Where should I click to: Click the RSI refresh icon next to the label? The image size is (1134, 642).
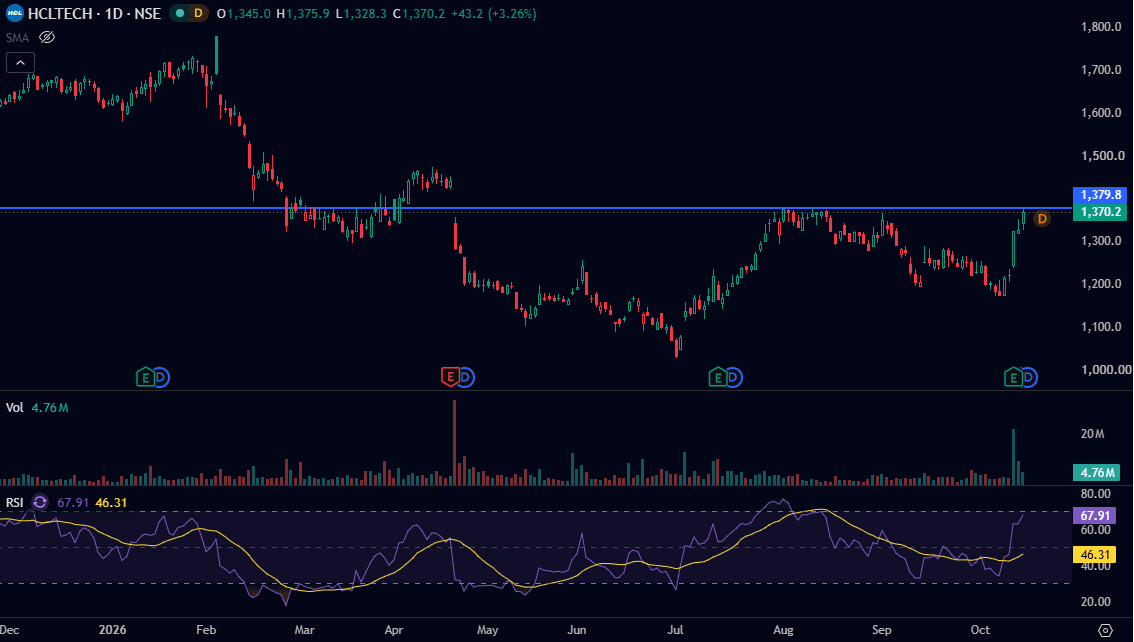40,502
